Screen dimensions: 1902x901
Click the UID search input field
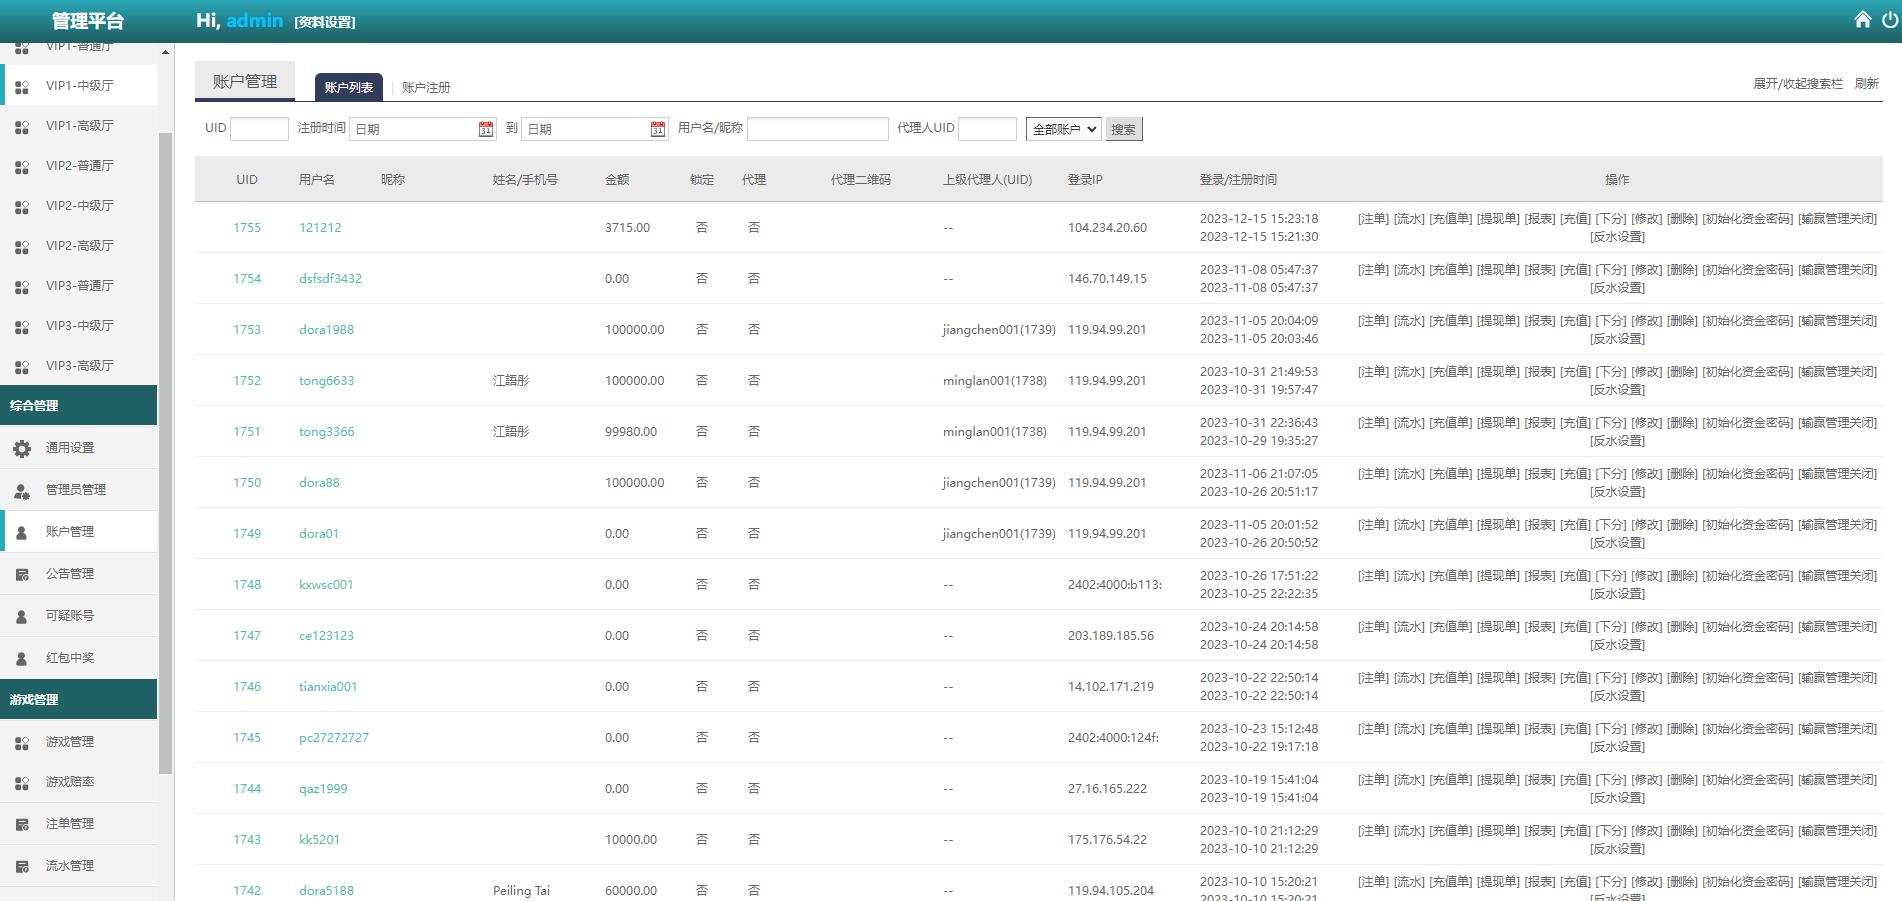pos(259,129)
